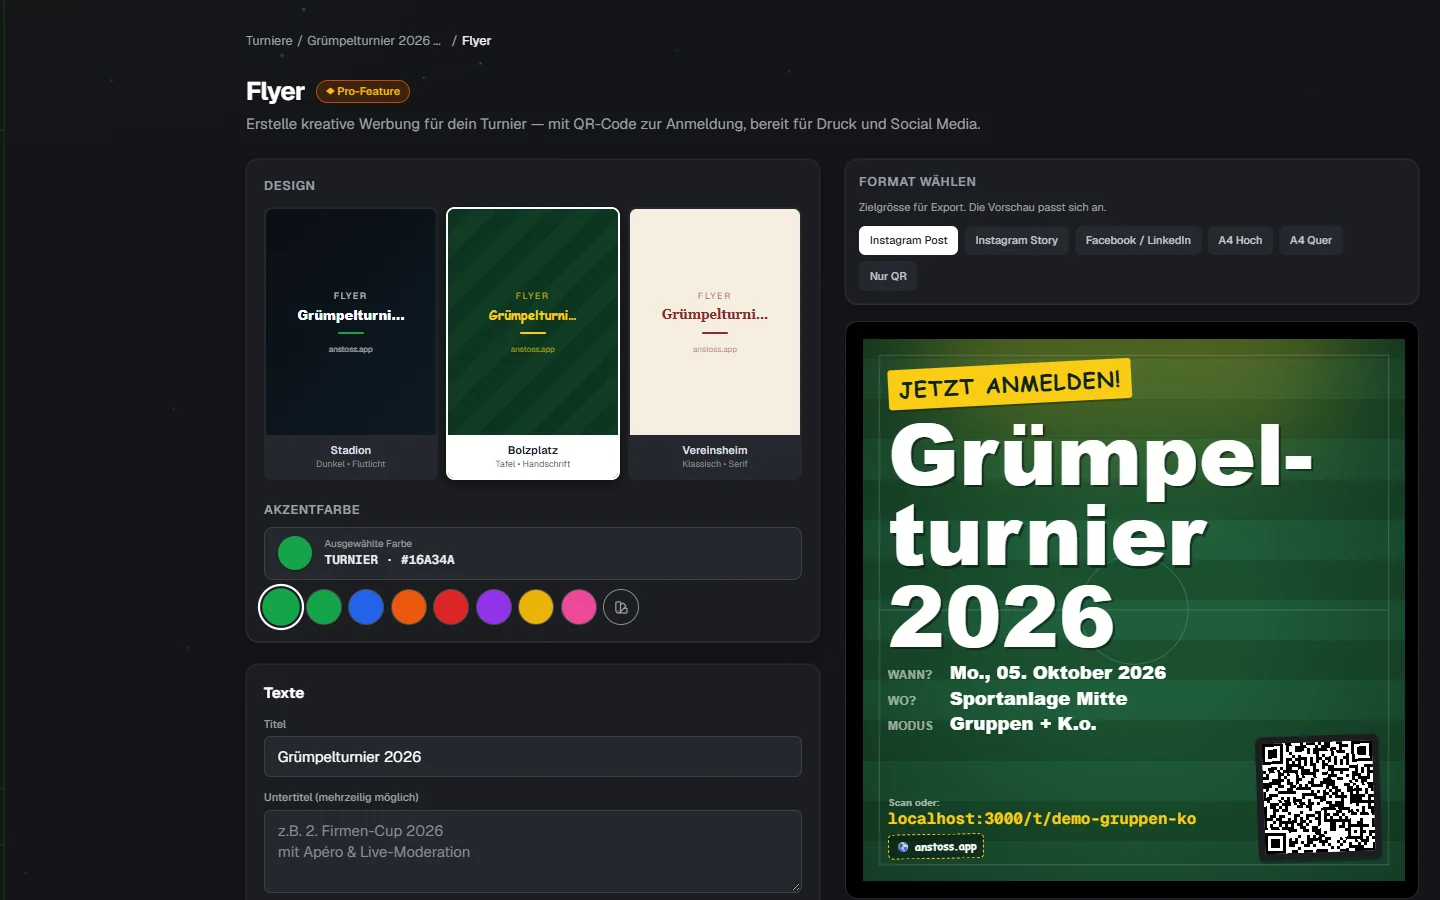Choose the Vereinsheim design card
The height and width of the screenshot is (900, 1440).
click(715, 344)
